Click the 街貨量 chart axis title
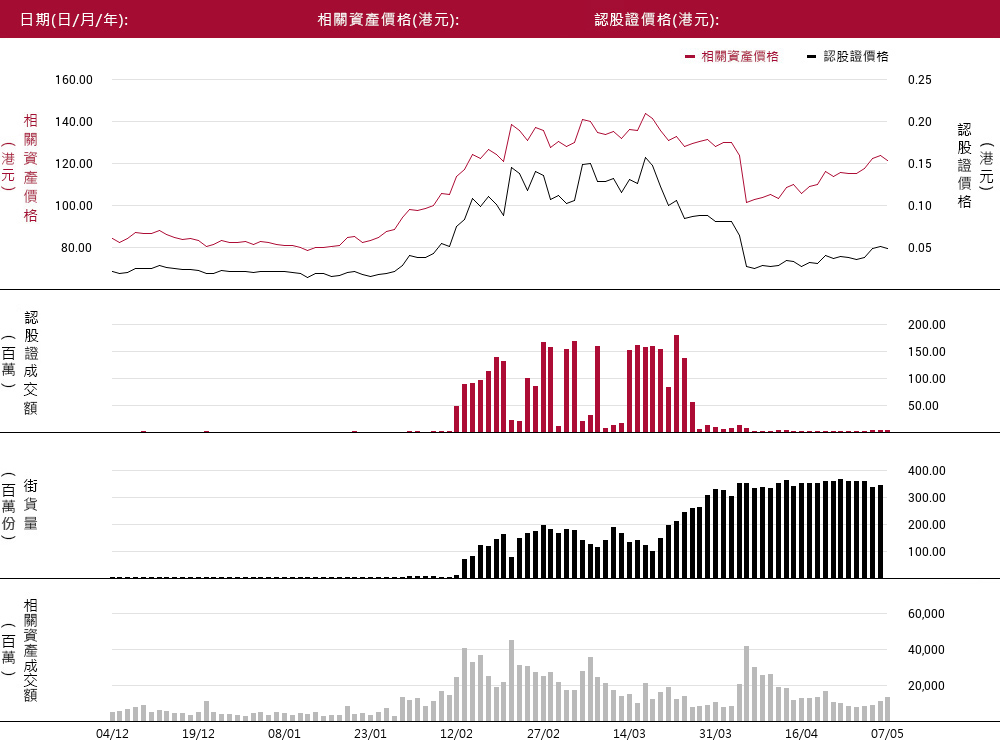This screenshot has width=1000, height=751. (x=31, y=505)
